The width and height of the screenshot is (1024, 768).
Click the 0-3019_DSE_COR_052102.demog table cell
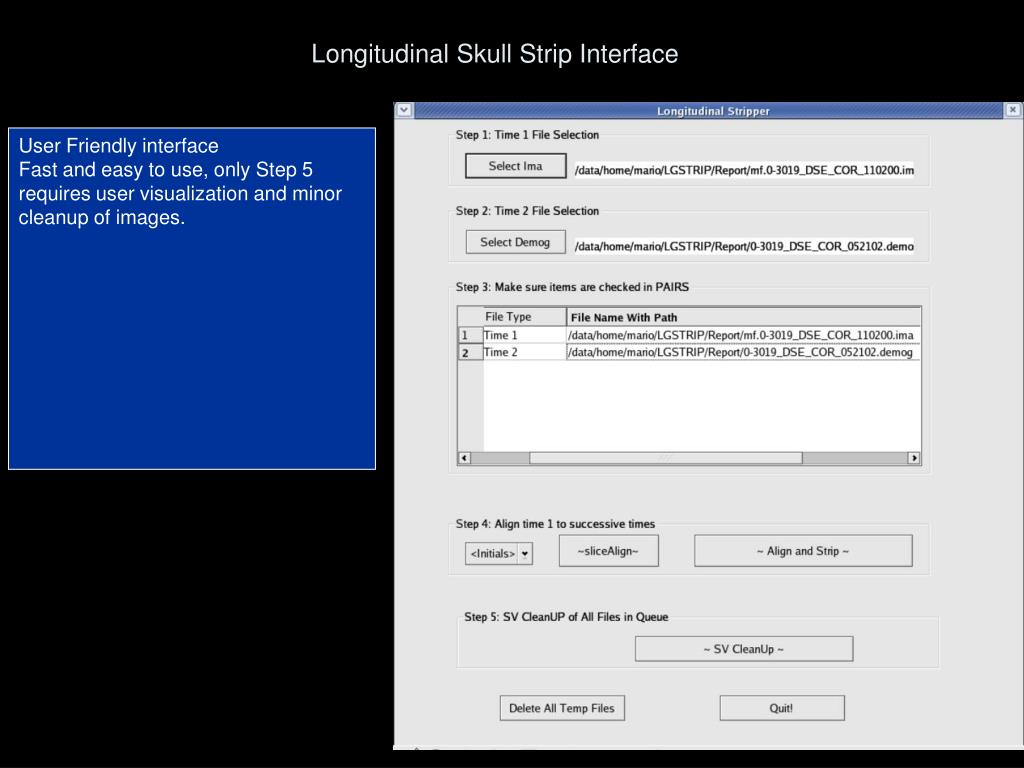point(744,352)
